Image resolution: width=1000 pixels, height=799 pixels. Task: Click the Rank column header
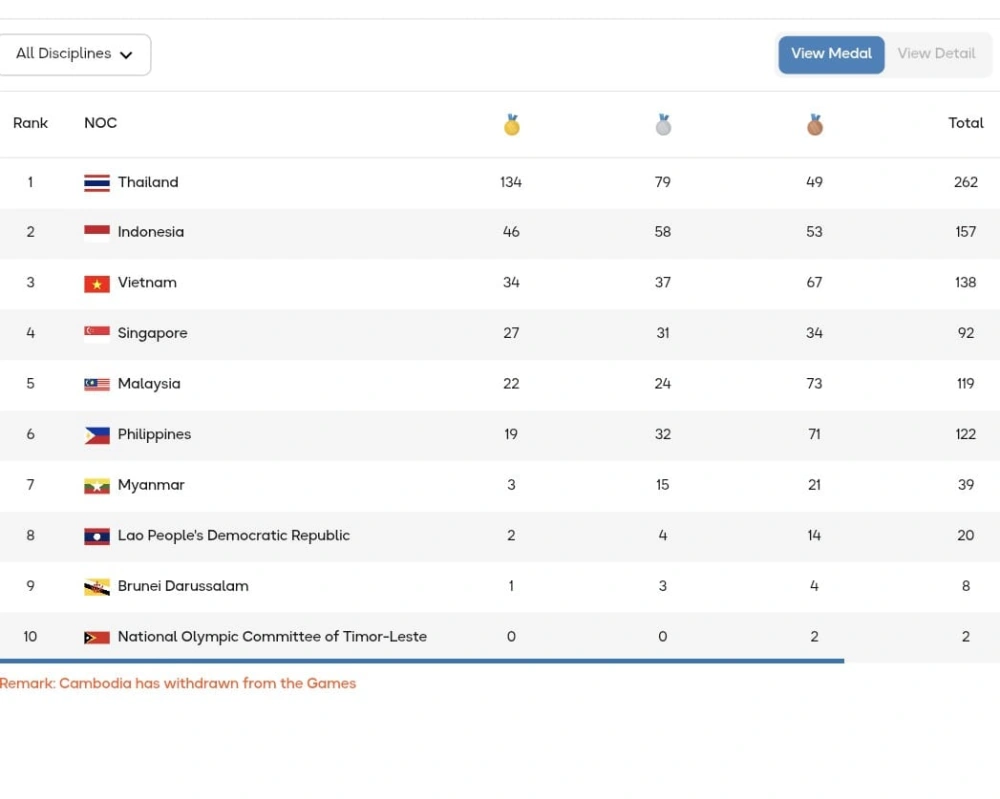(31, 123)
